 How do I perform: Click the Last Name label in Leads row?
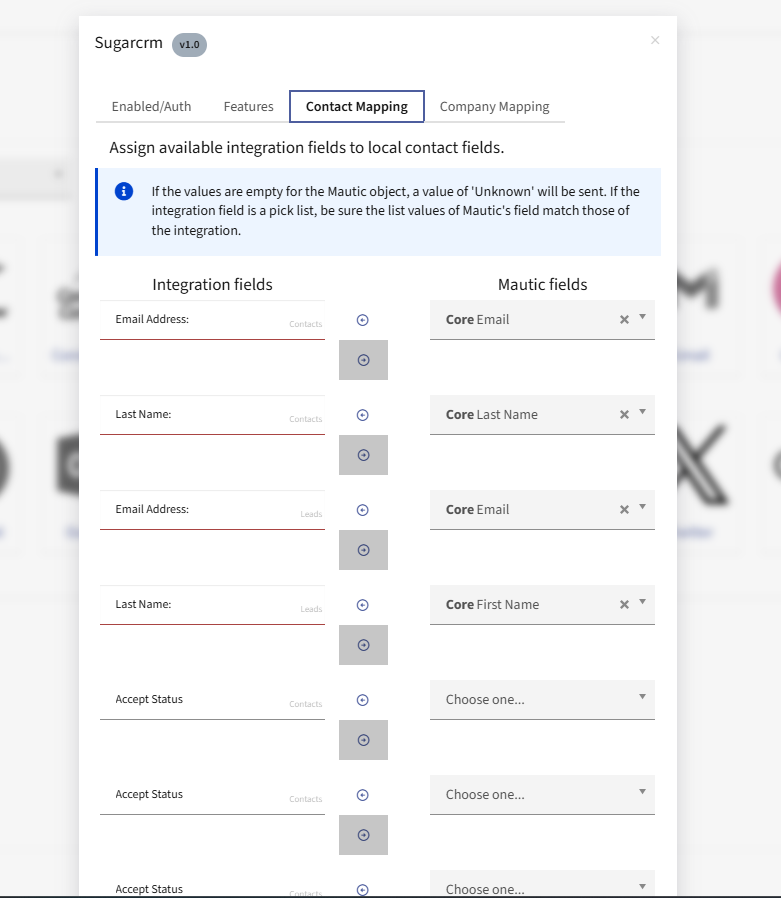(143, 604)
